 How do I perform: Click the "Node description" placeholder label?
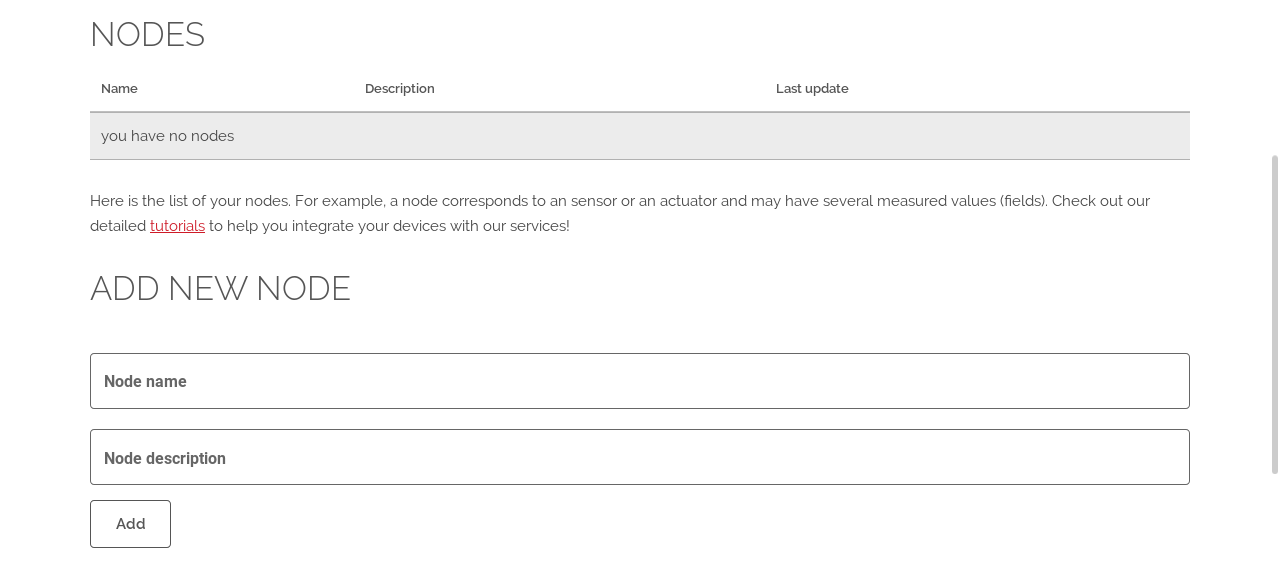165,459
